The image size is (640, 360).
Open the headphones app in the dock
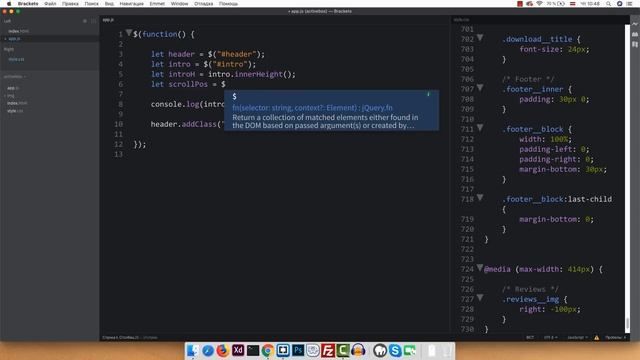point(358,351)
